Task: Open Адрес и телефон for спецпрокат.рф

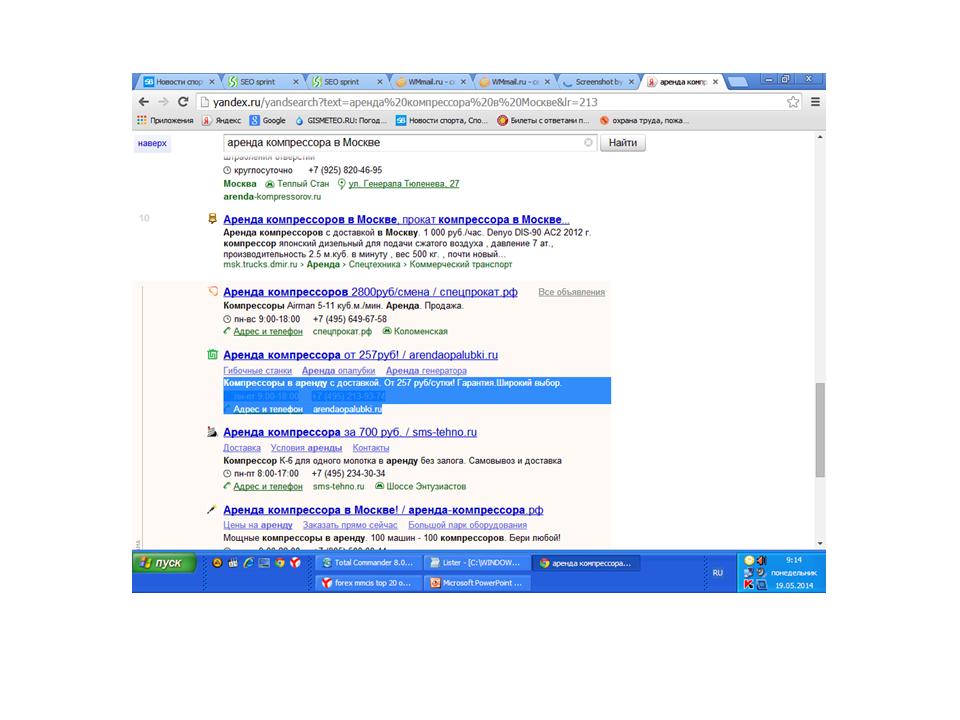Action: point(268,331)
